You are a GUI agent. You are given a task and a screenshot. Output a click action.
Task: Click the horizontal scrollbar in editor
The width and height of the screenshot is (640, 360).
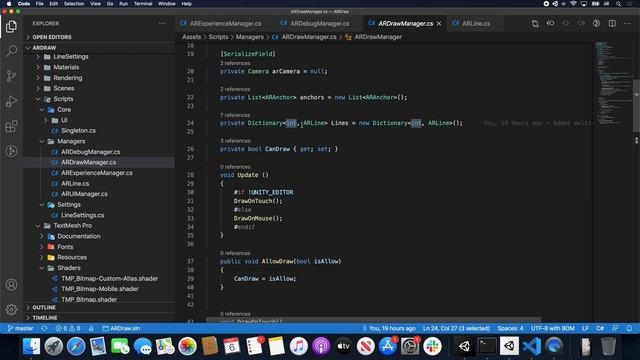(x=373, y=320)
